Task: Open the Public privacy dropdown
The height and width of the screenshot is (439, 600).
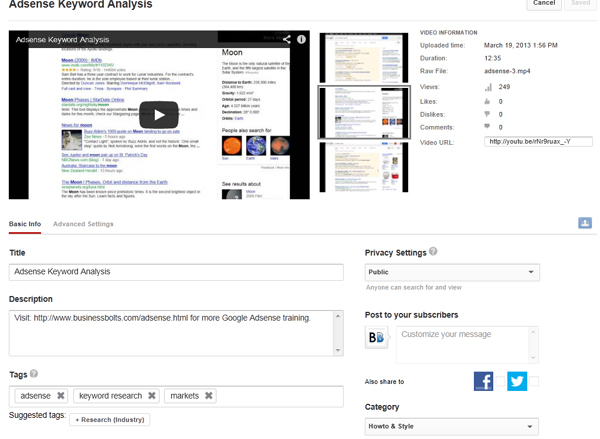Action: (452, 272)
